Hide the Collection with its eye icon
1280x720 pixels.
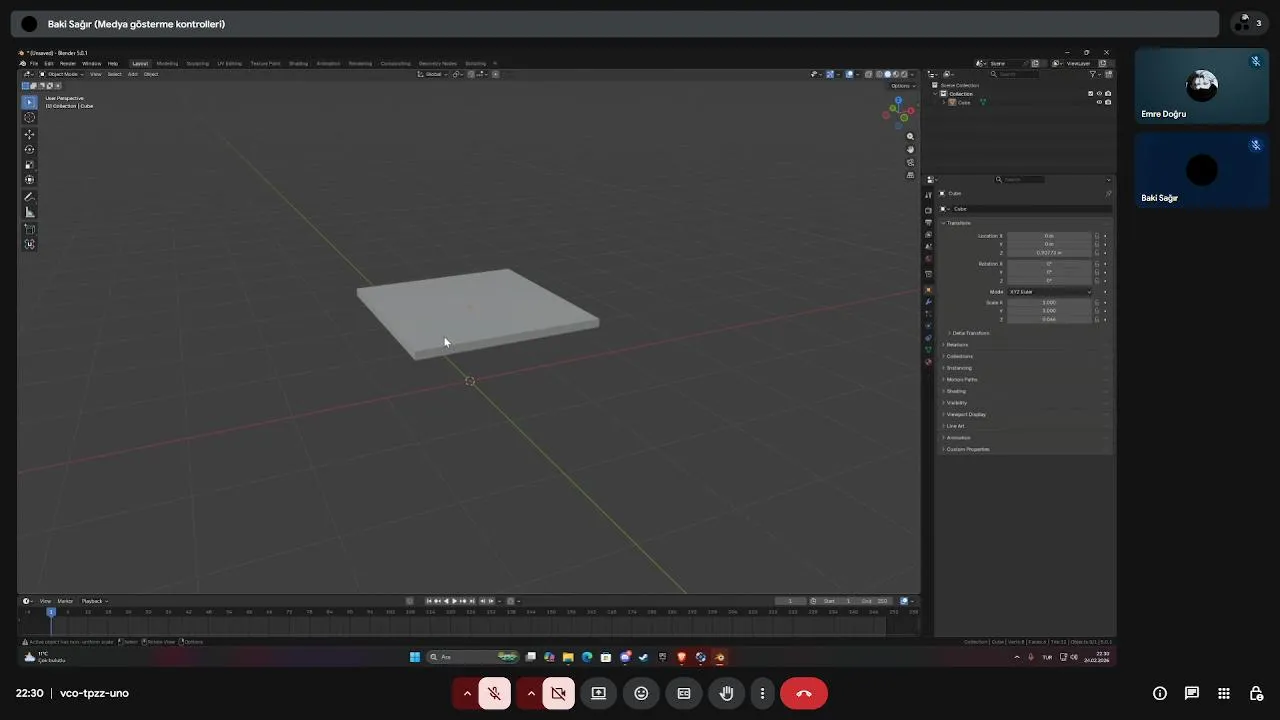pos(1099,93)
